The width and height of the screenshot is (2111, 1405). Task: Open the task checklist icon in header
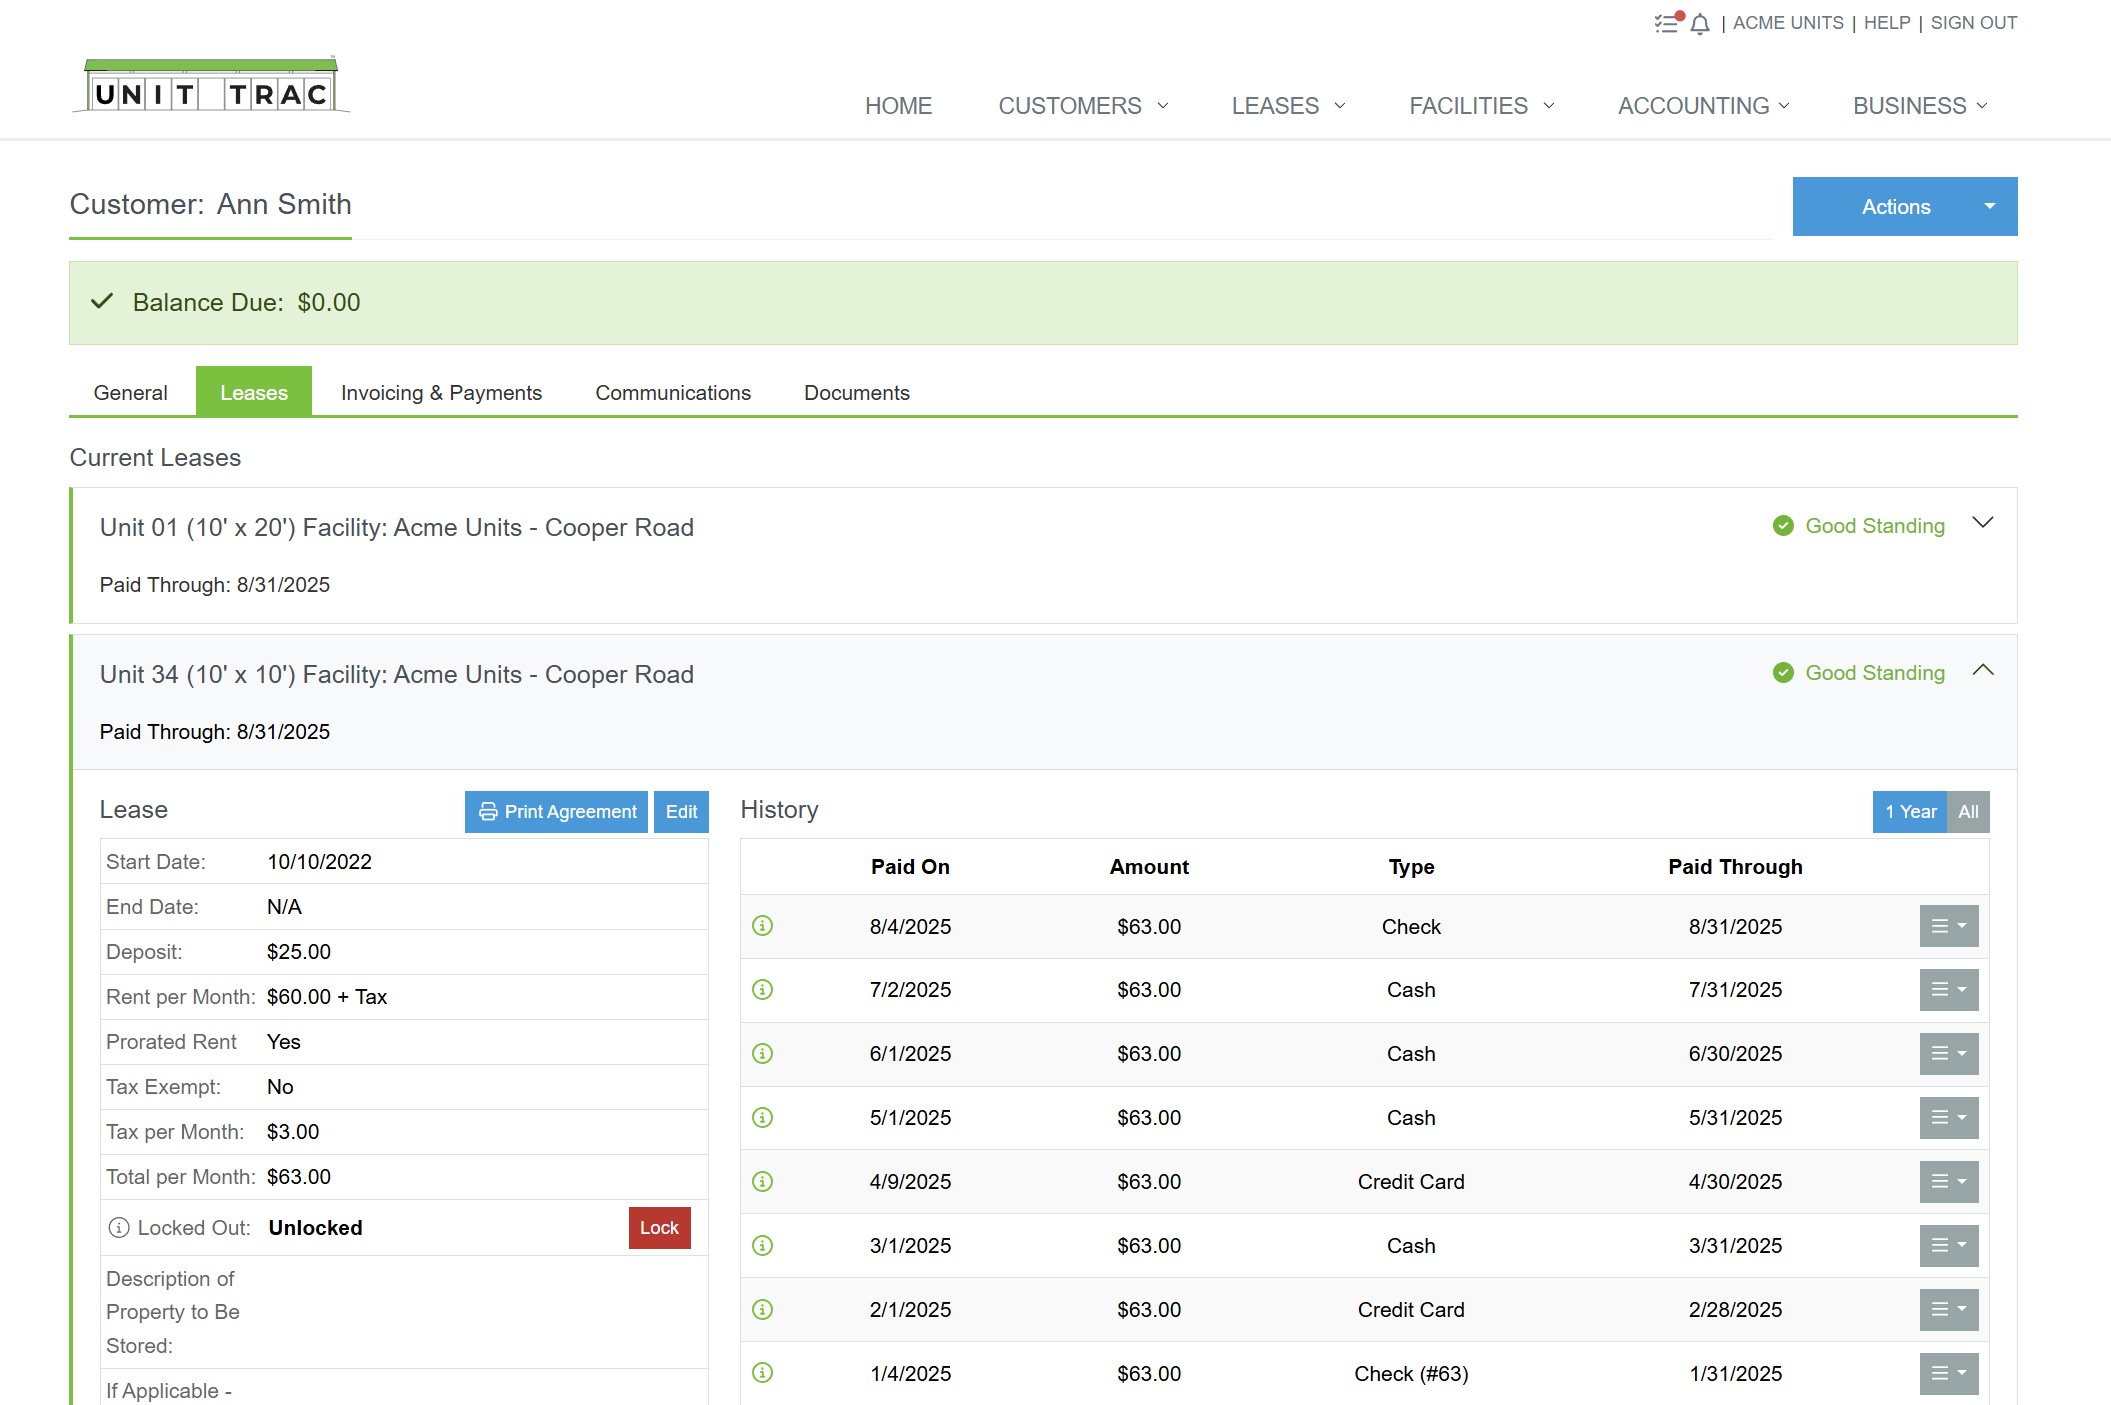pos(1667,22)
